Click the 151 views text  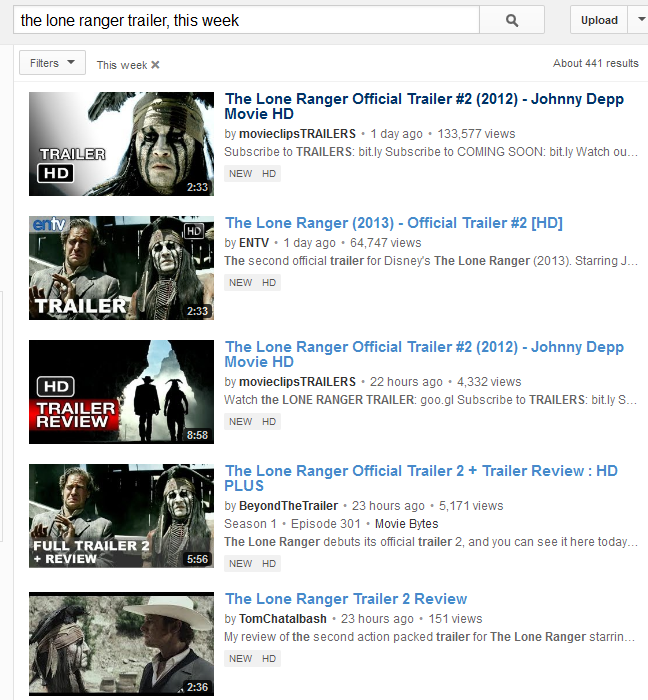(x=455, y=619)
